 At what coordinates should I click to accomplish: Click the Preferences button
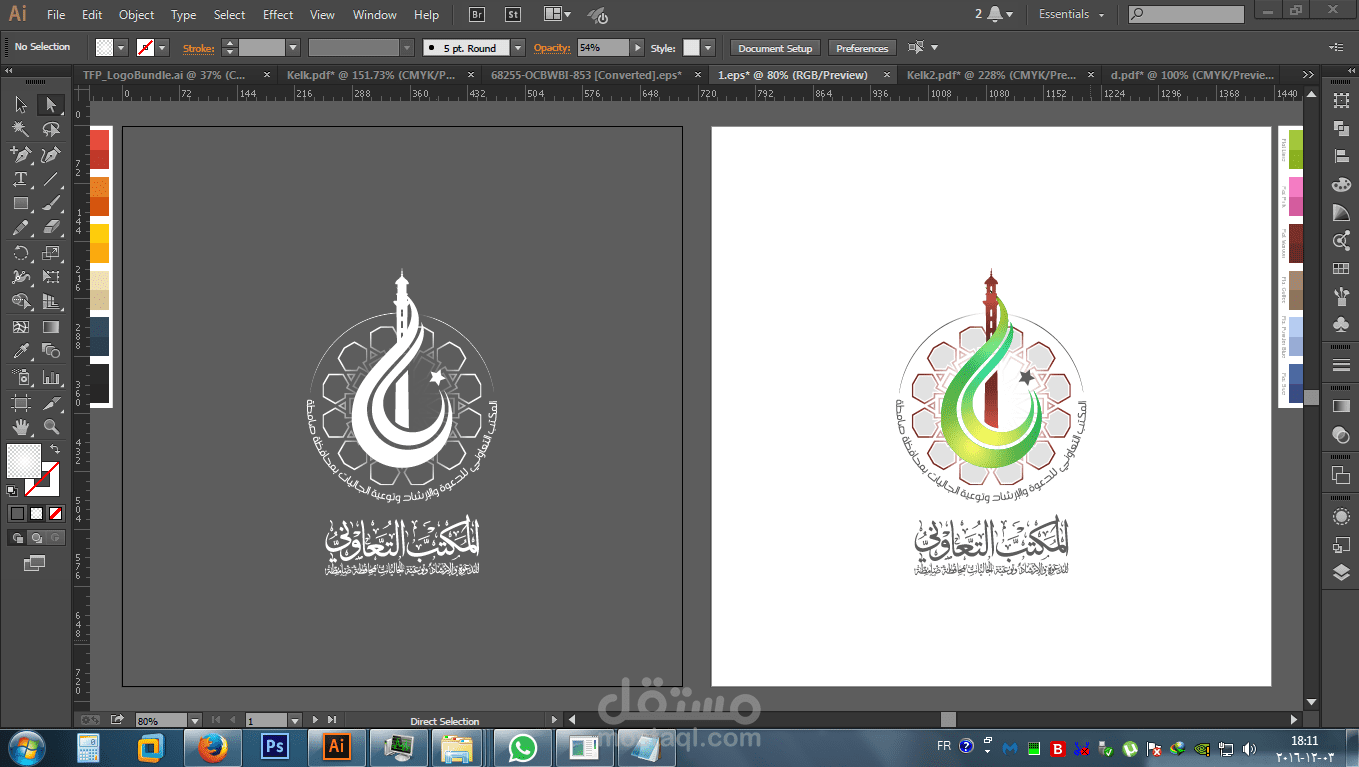862,48
